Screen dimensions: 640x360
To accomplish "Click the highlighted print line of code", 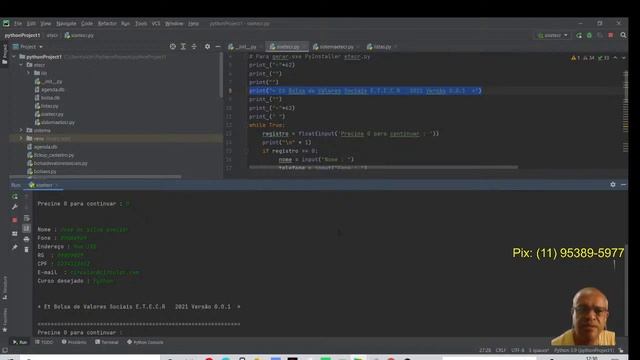I will pyautogui.click(x=365, y=91).
